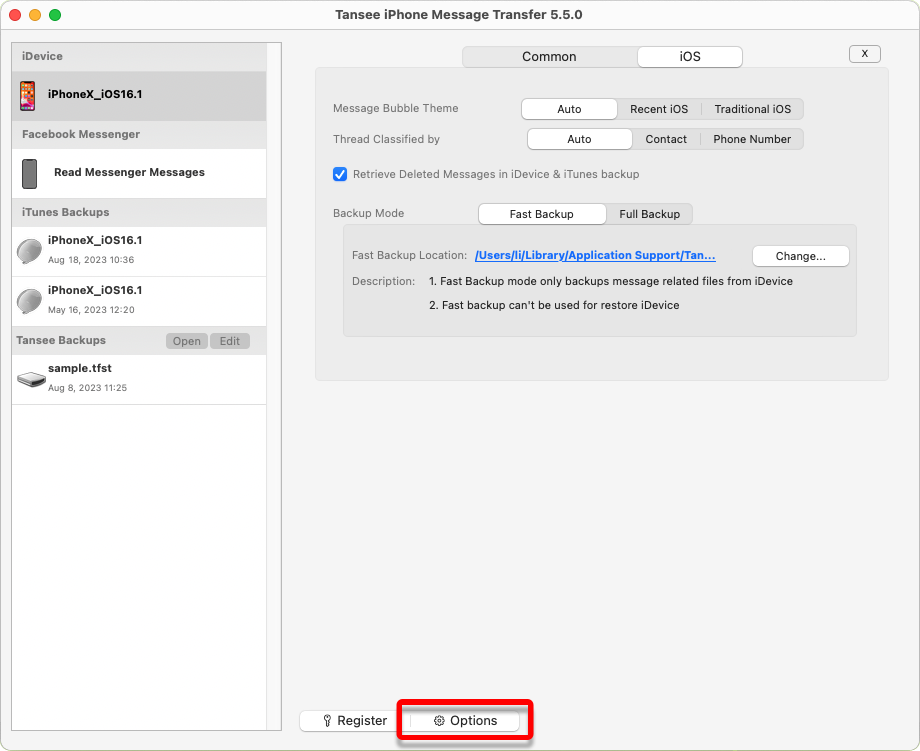The image size is (920, 751).
Task: Switch to the iOS tab
Action: (690, 57)
